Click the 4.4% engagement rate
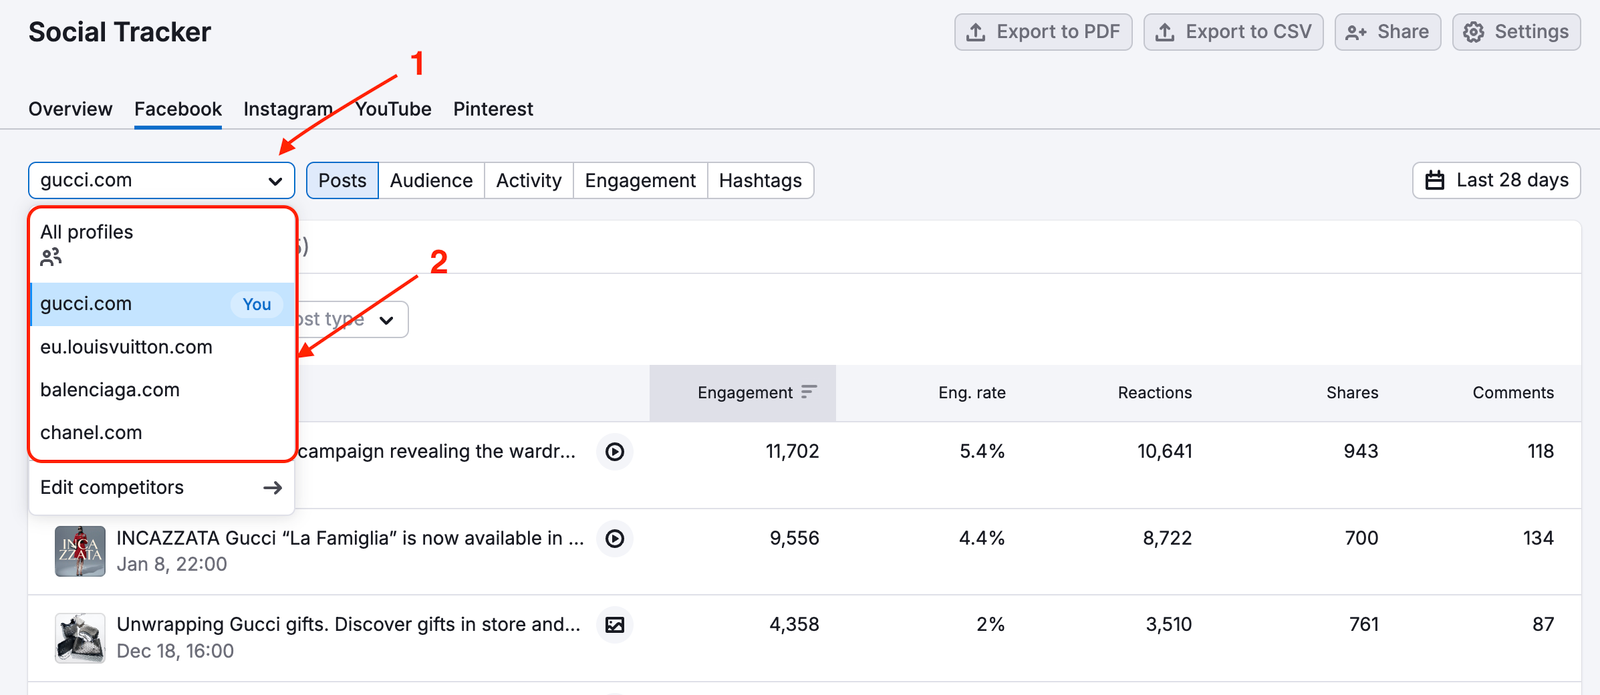Image resolution: width=1600 pixels, height=695 pixels. [x=982, y=538]
